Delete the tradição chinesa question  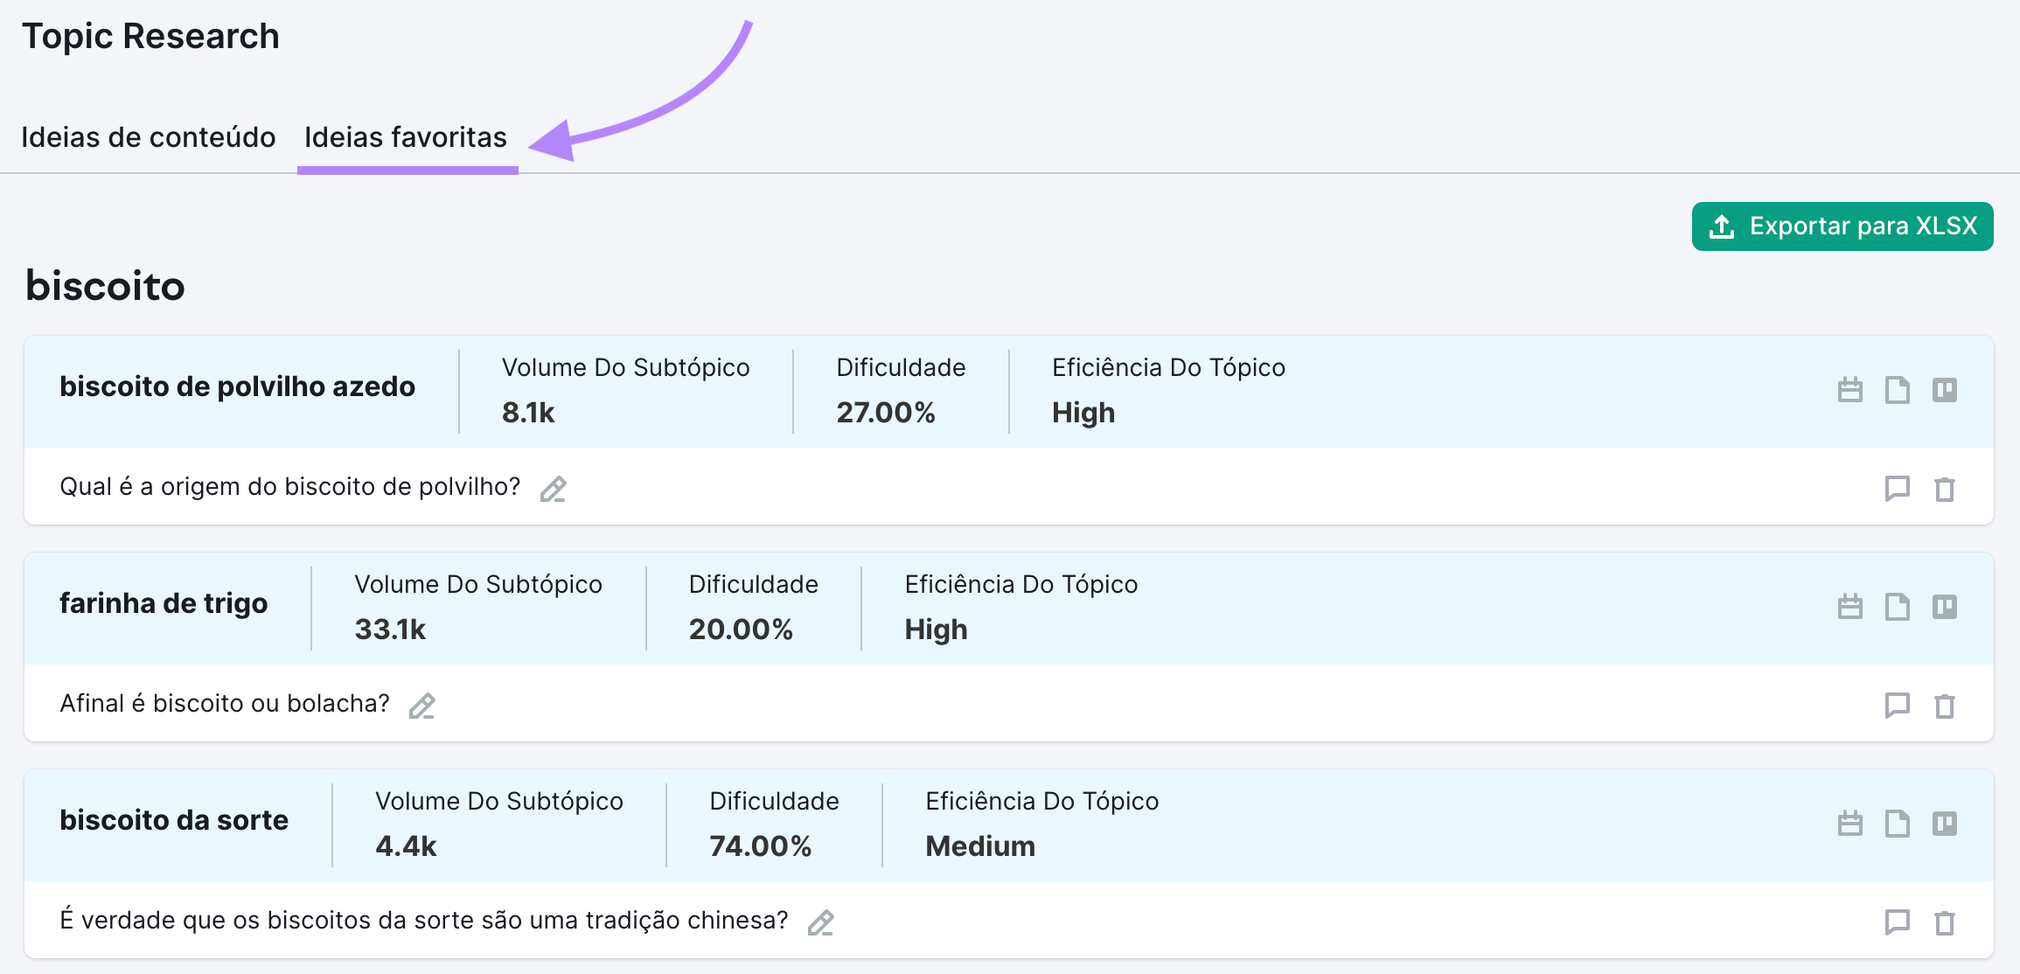coord(1944,923)
